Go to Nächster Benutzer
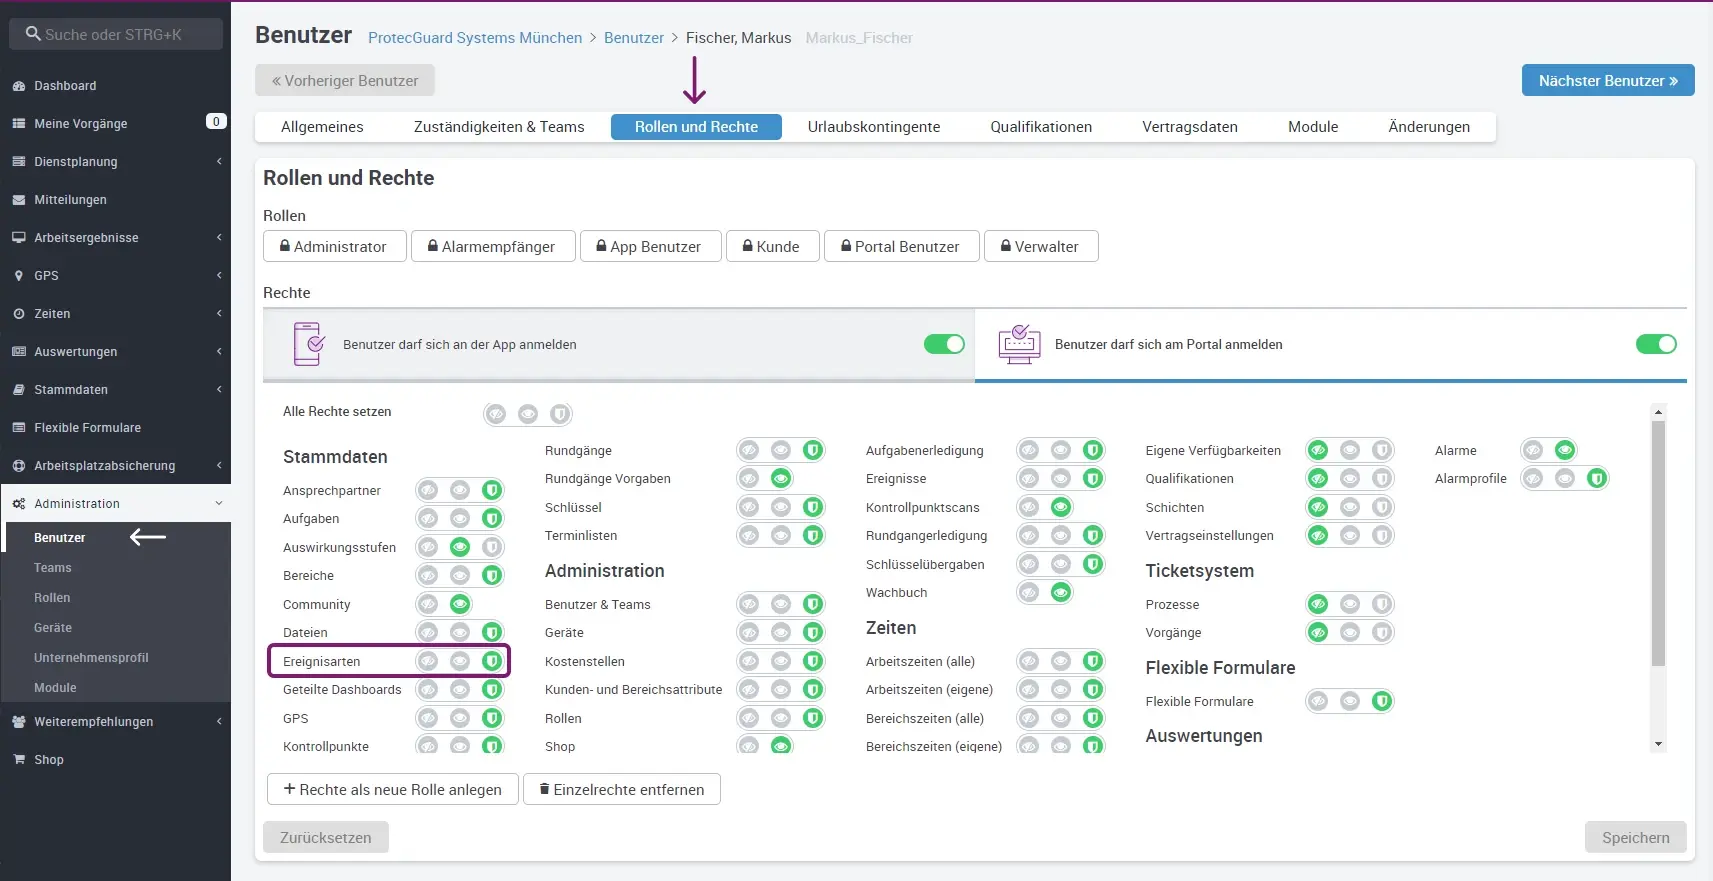This screenshot has width=1713, height=881. [1607, 81]
